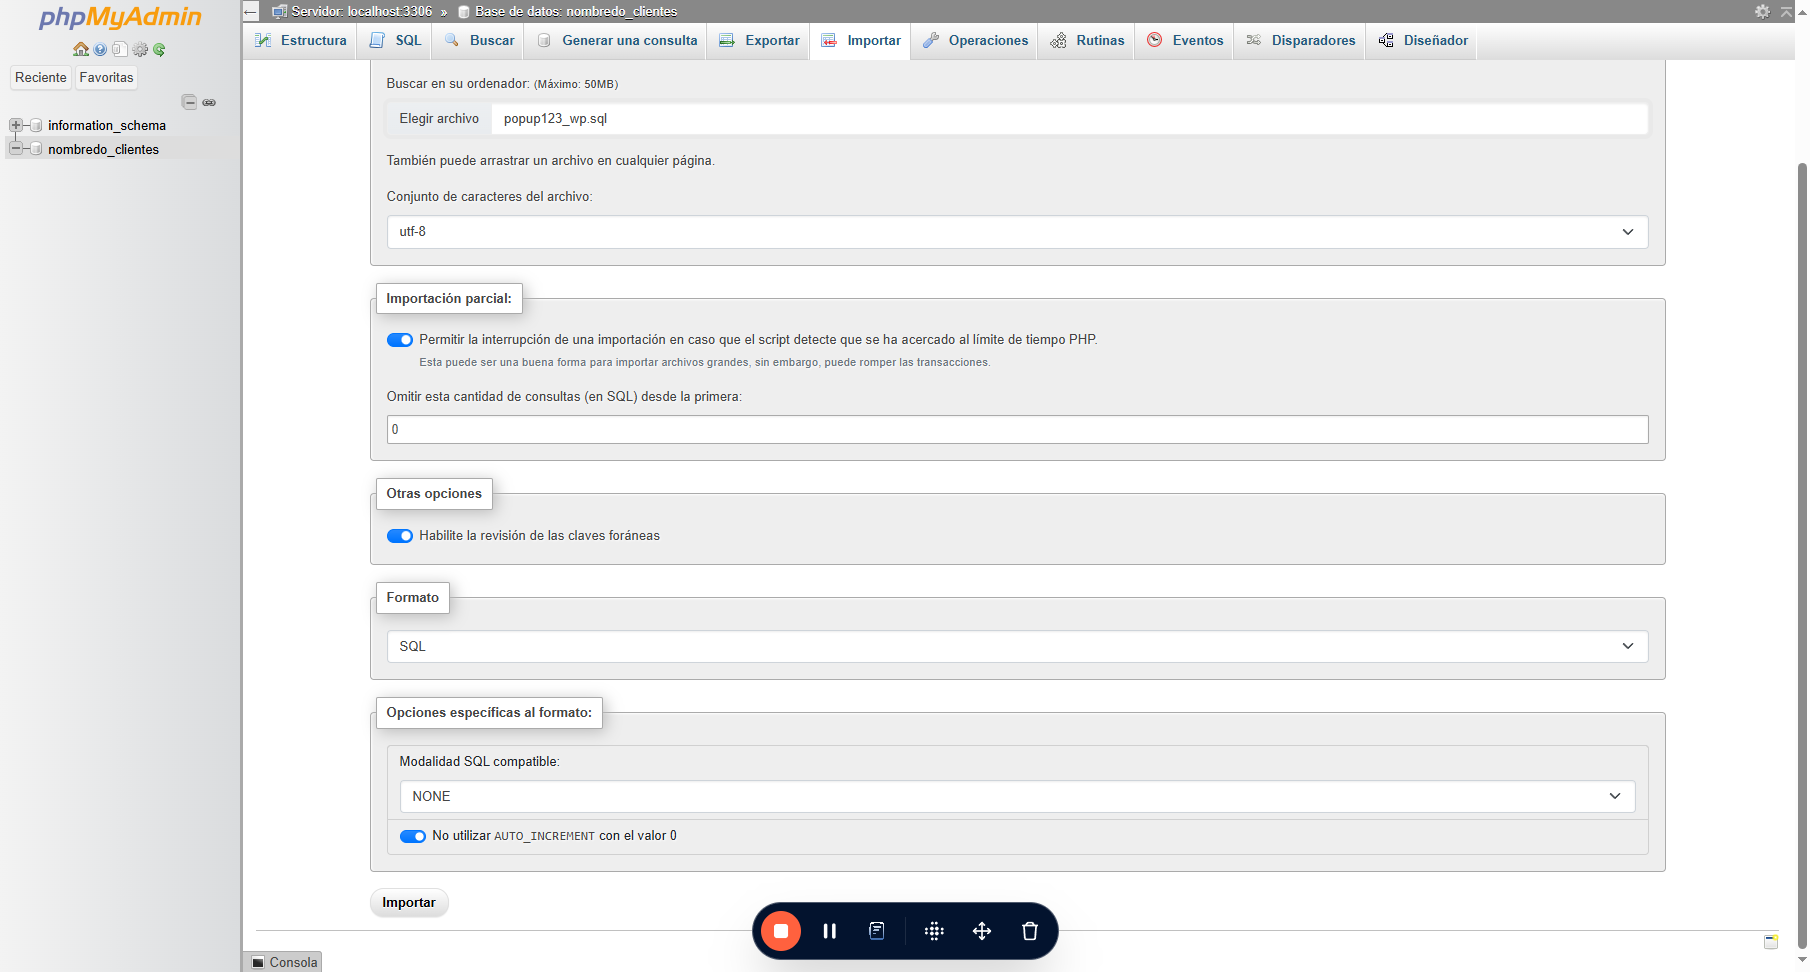Image resolution: width=1810 pixels, height=972 pixels.
Task: Open the SQL tab
Action: pyautogui.click(x=395, y=40)
